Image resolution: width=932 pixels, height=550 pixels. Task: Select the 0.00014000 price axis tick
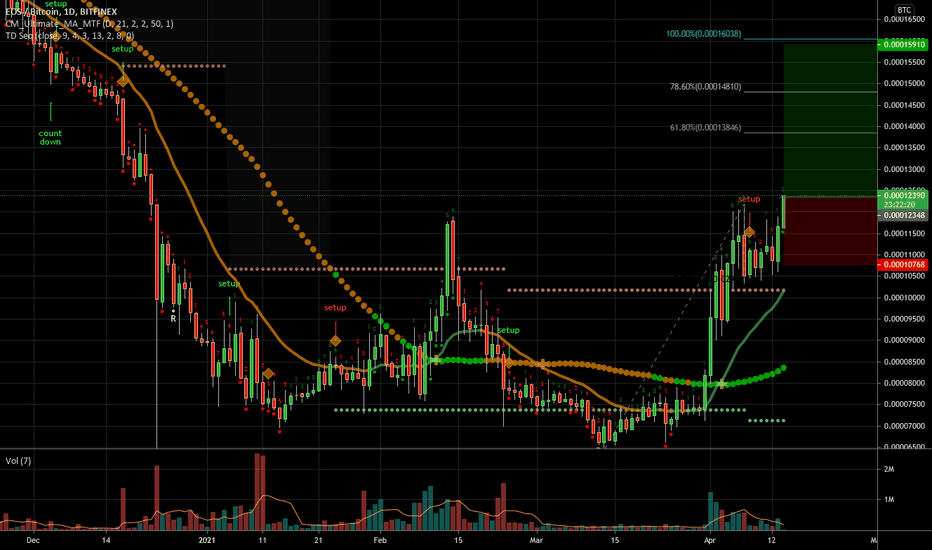click(904, 126)
